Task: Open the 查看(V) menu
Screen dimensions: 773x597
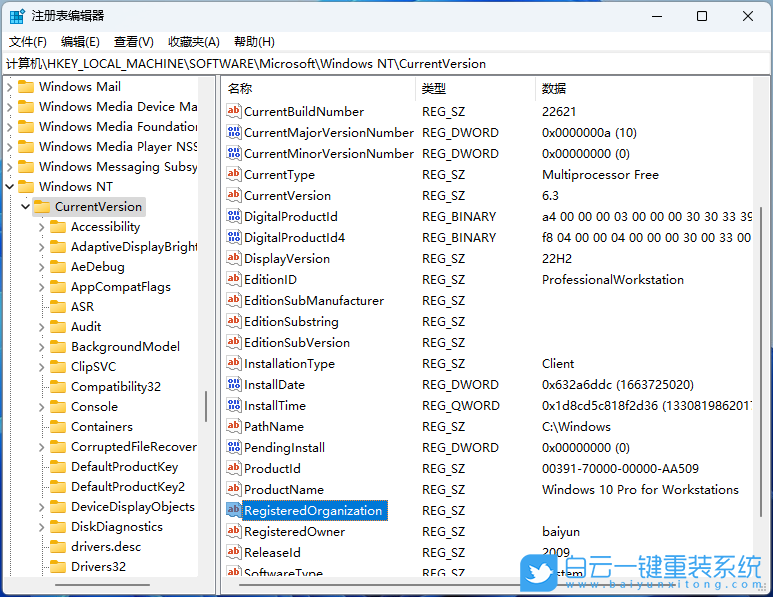Action: coord(134,42)
